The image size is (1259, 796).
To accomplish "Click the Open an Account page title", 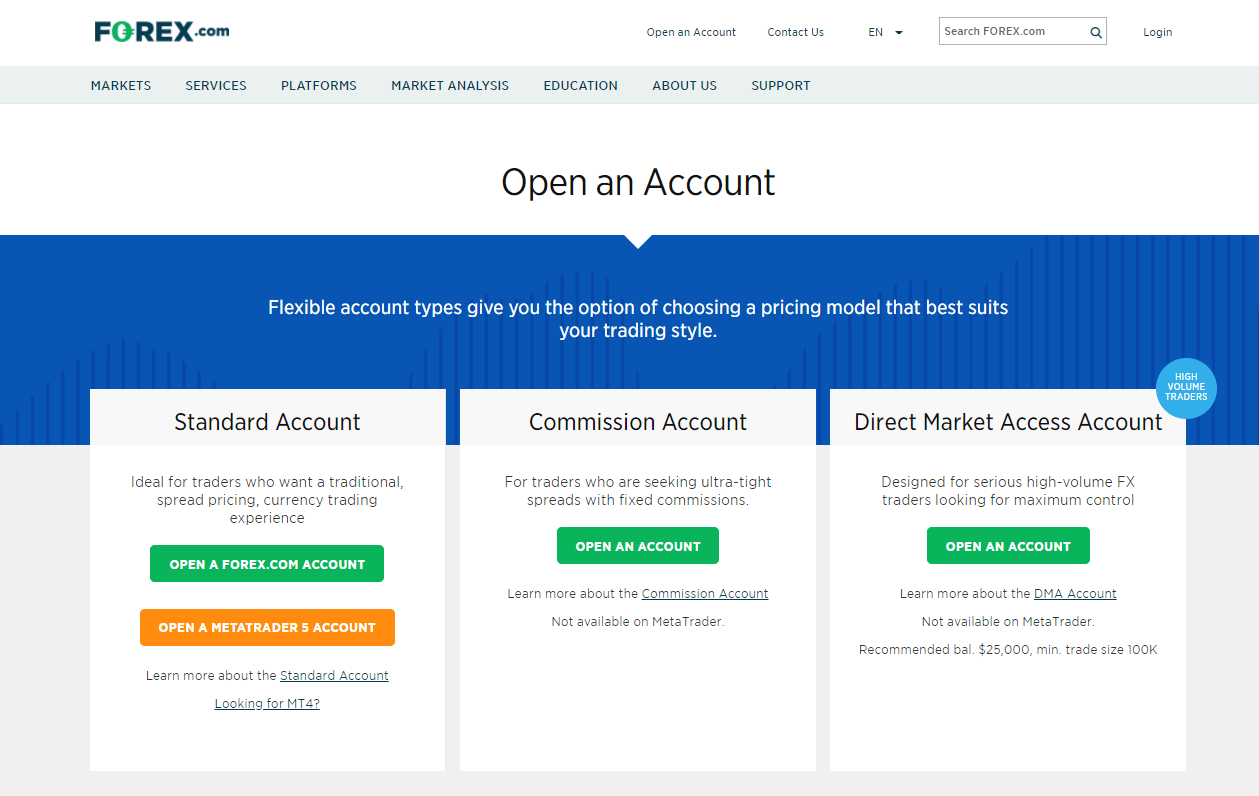I will (638, 182).
